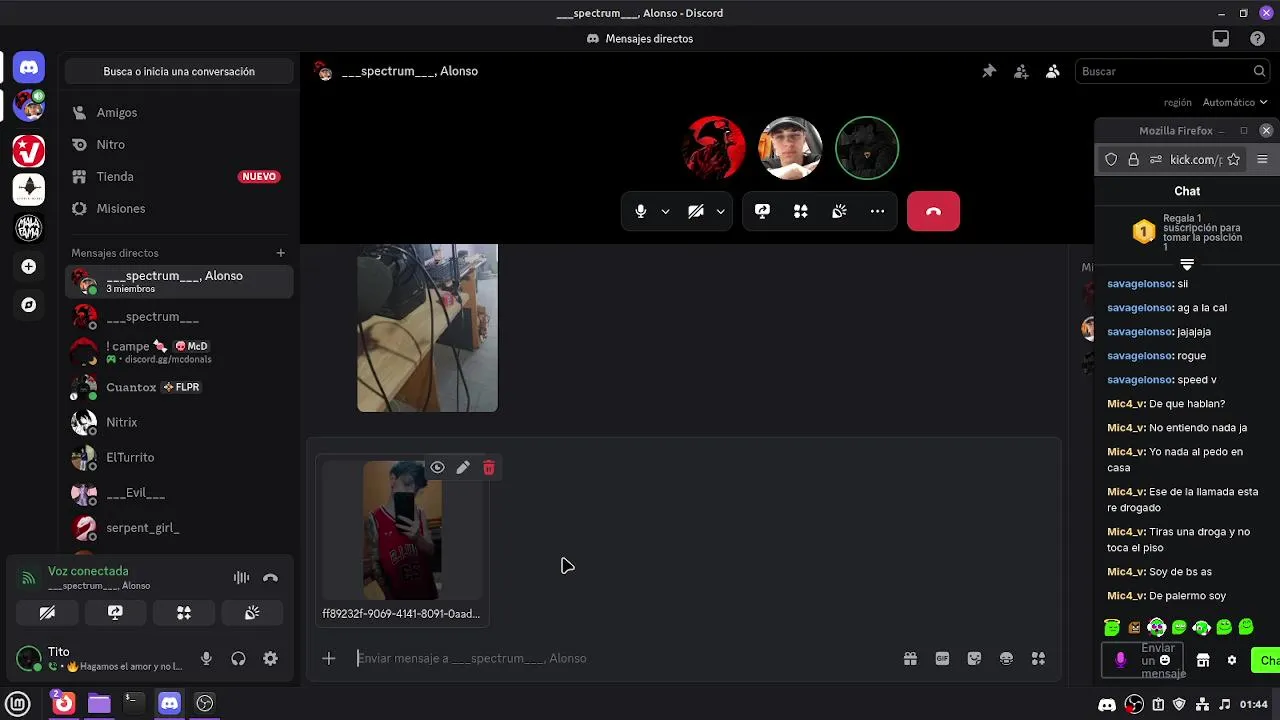Toggle noise suppression waveform icon
1280x720 pixels.
(241, 578)
